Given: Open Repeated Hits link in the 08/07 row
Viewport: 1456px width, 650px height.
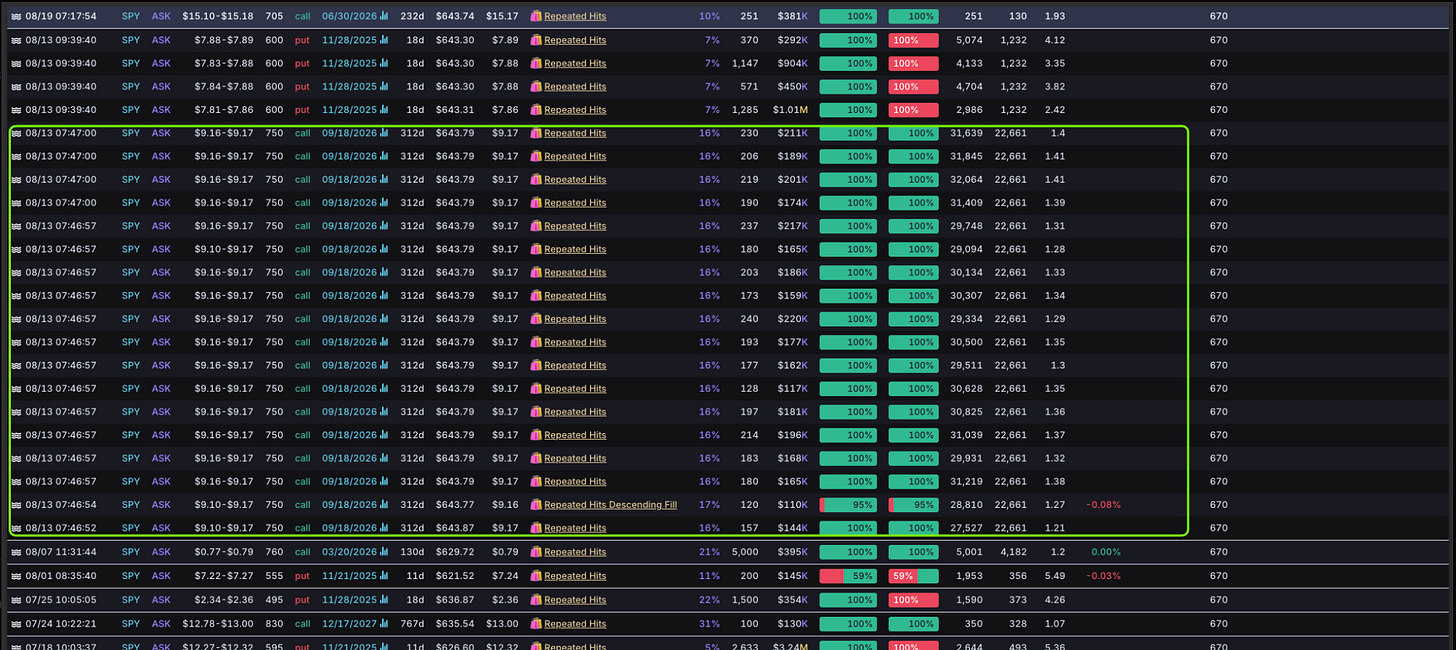Looking at the screenshot, I should tap(575, 552).
